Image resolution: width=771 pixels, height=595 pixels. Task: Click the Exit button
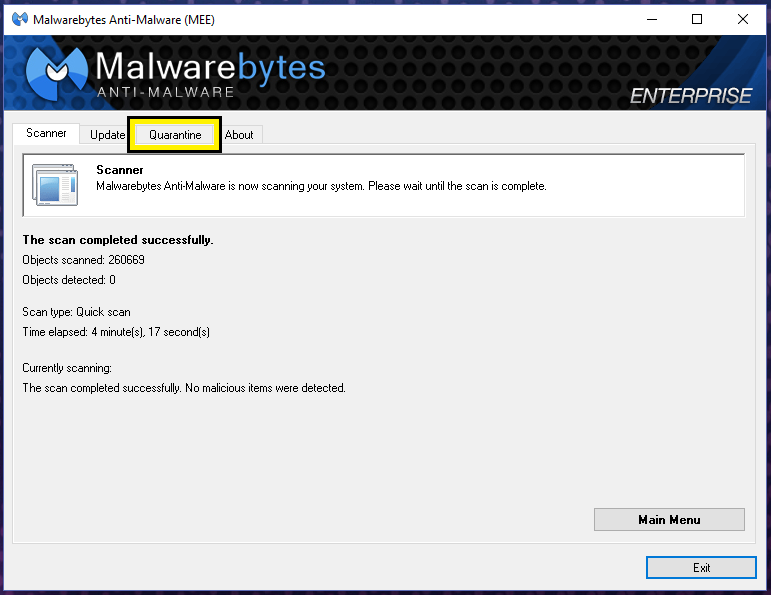point(701,568)
